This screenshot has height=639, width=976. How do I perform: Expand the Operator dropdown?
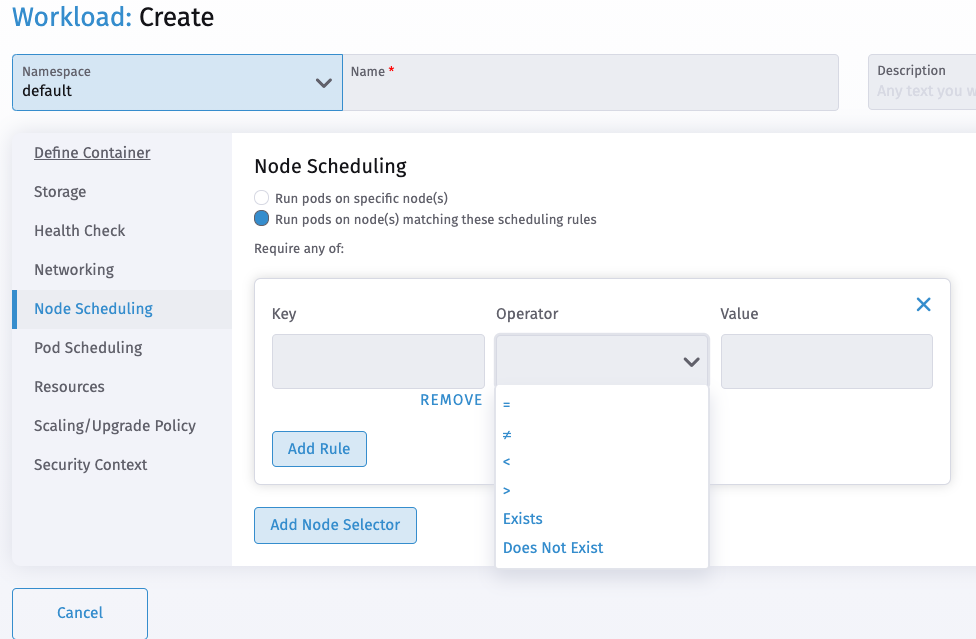(690, 361)
